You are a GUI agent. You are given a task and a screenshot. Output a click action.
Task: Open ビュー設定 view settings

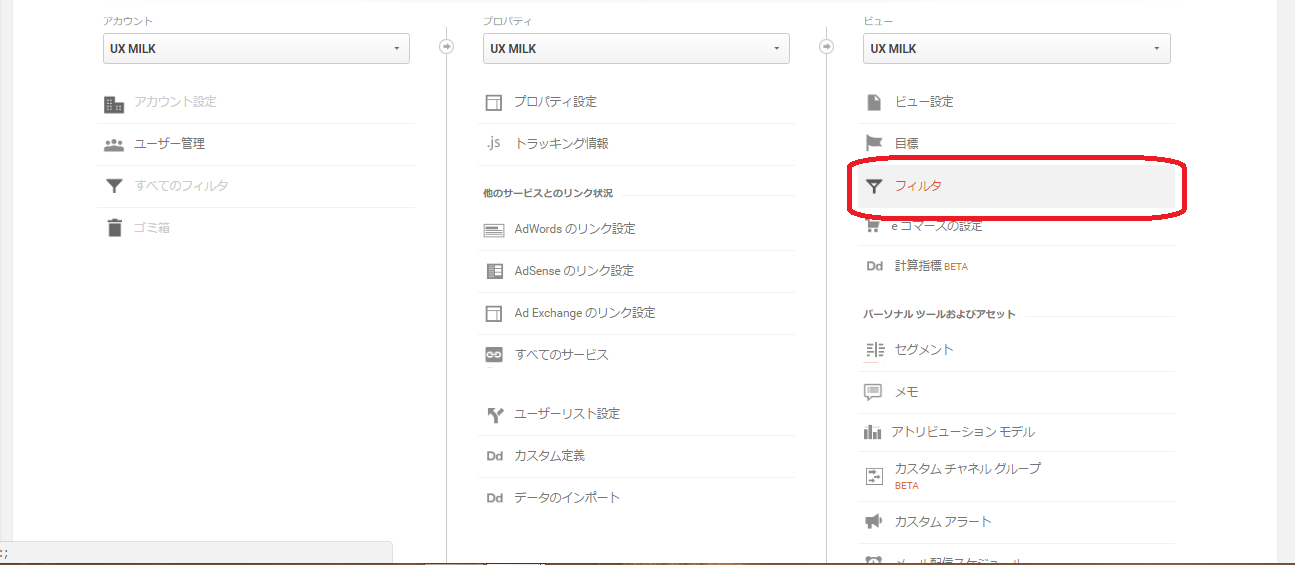click(924, 102)
